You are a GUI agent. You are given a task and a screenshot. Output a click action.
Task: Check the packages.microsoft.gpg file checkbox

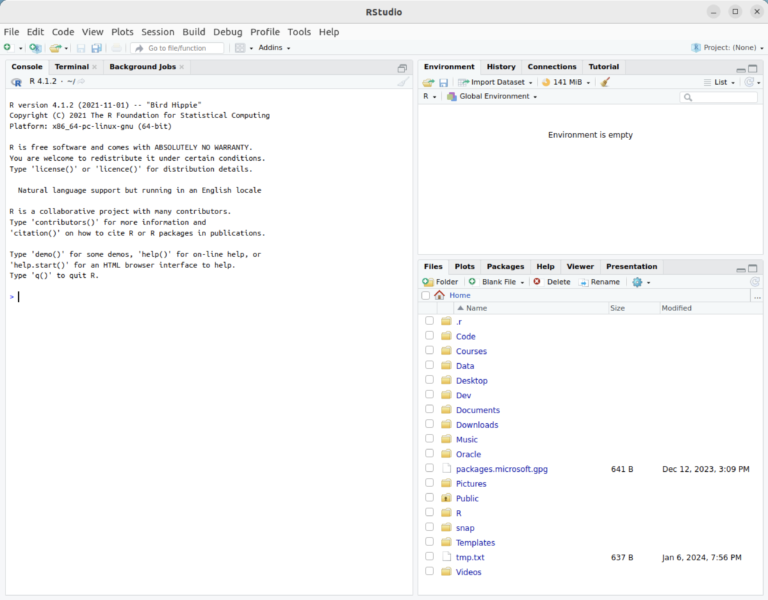tap(430, 468)
